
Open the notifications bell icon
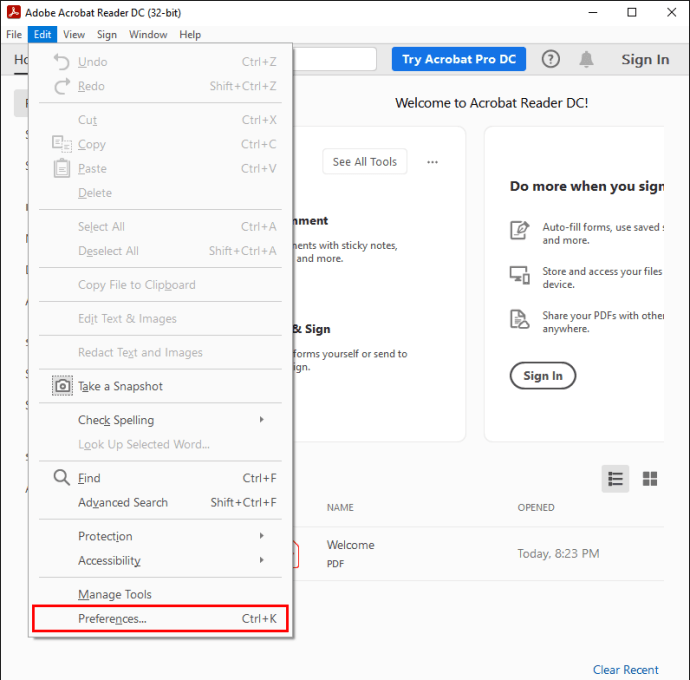(586, 59)
